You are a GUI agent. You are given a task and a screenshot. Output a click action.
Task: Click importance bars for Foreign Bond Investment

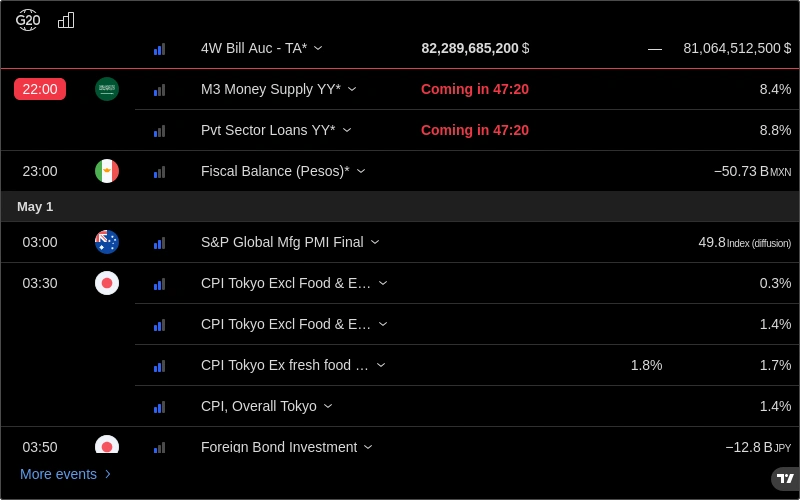pos(159,447)
